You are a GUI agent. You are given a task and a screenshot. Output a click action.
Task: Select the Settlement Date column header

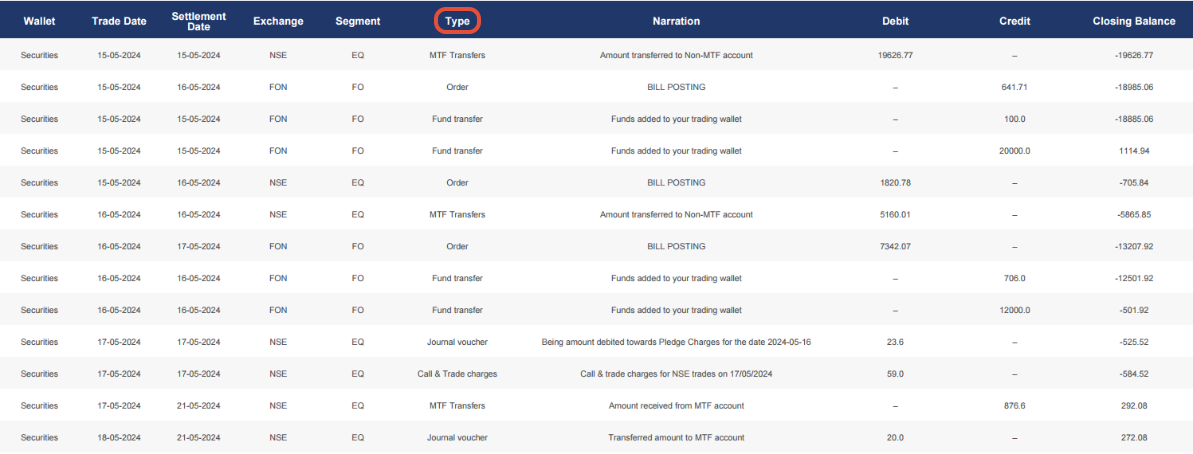198,21
